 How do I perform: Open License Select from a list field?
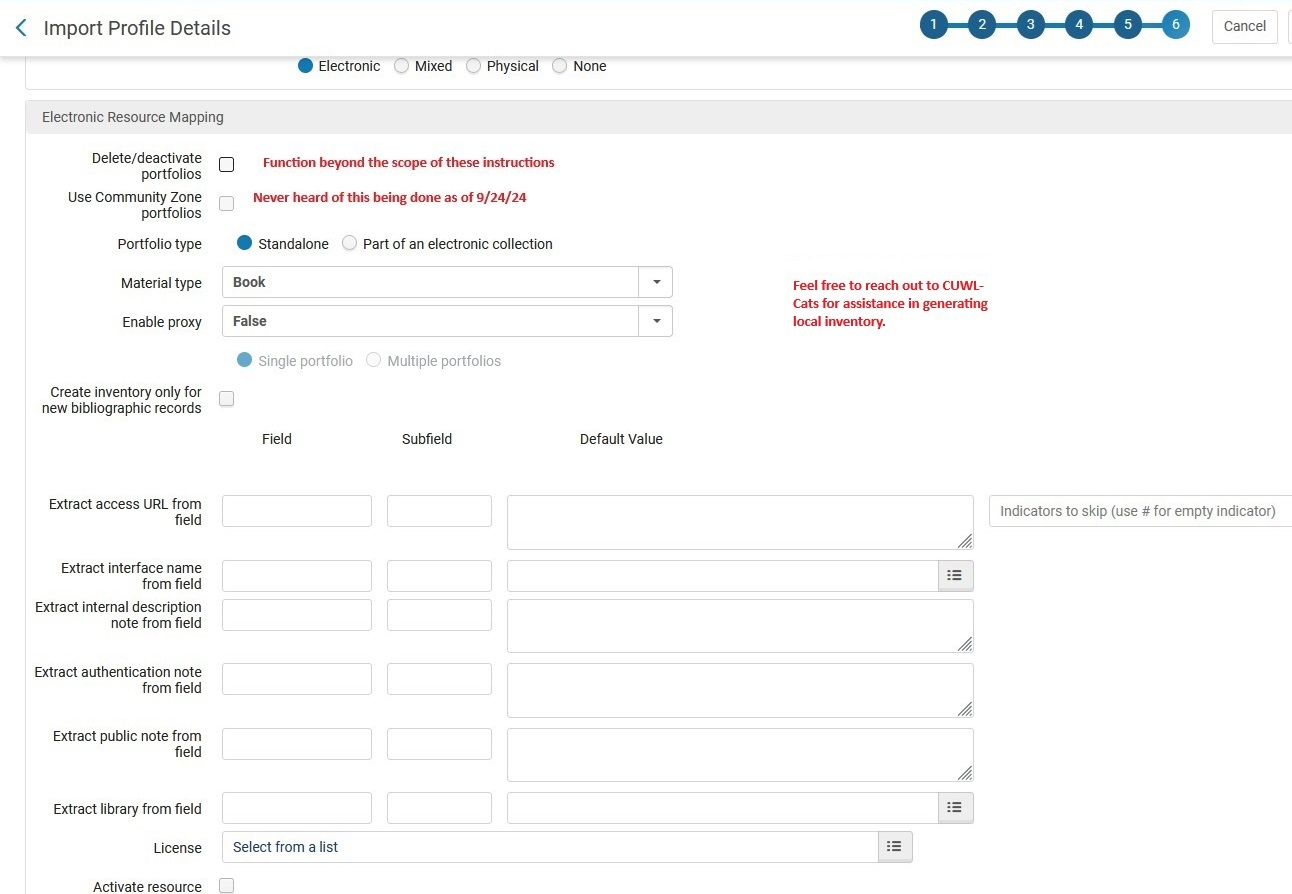click(x=550, y=847)
